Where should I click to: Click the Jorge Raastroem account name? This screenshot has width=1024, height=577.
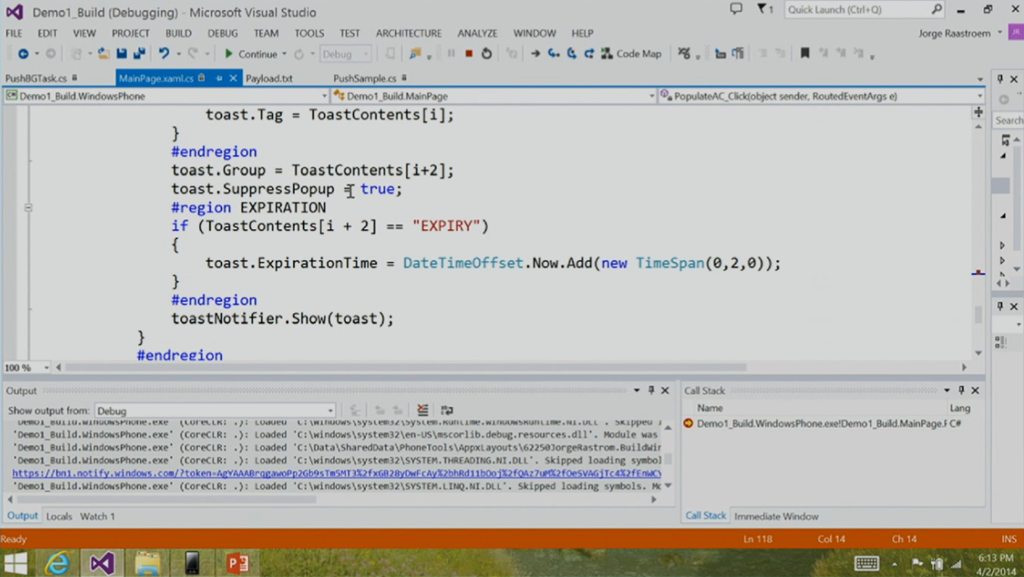pyautogui.click(x=954, y=33)
